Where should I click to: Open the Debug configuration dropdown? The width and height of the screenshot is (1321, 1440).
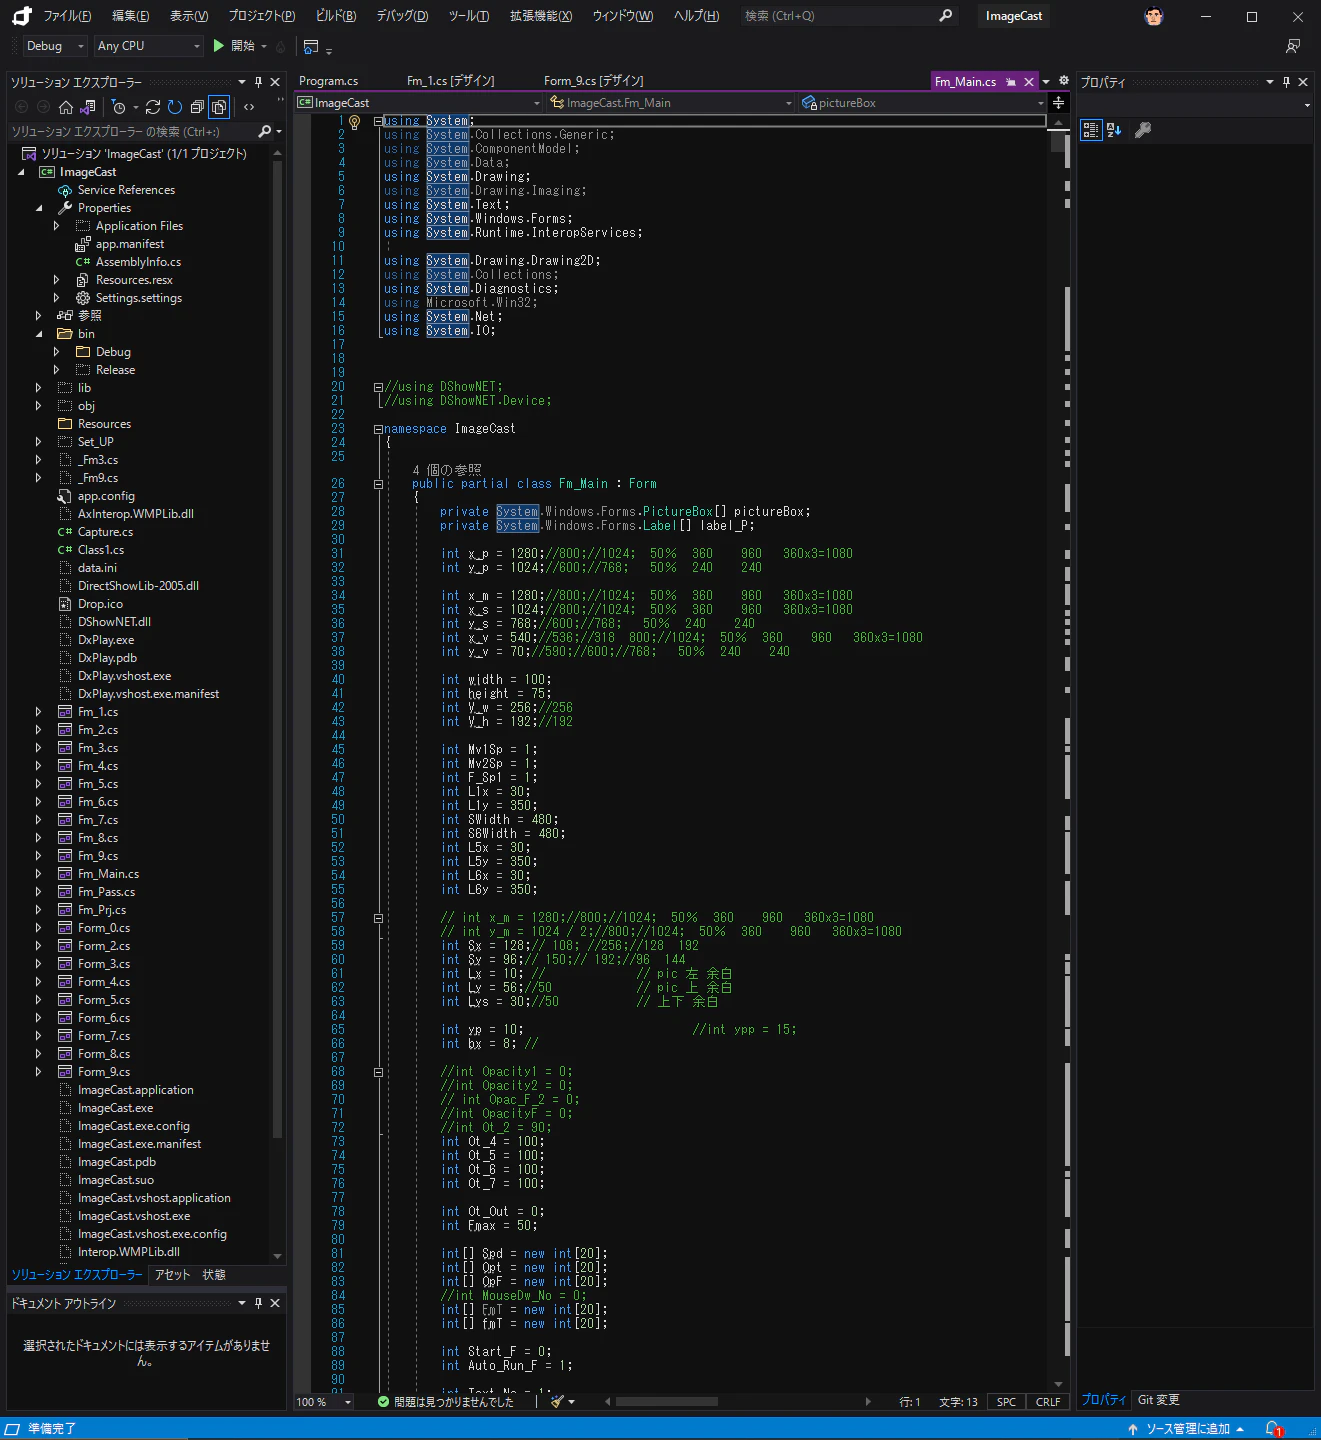pyautogui.click(x=54, y=46)
